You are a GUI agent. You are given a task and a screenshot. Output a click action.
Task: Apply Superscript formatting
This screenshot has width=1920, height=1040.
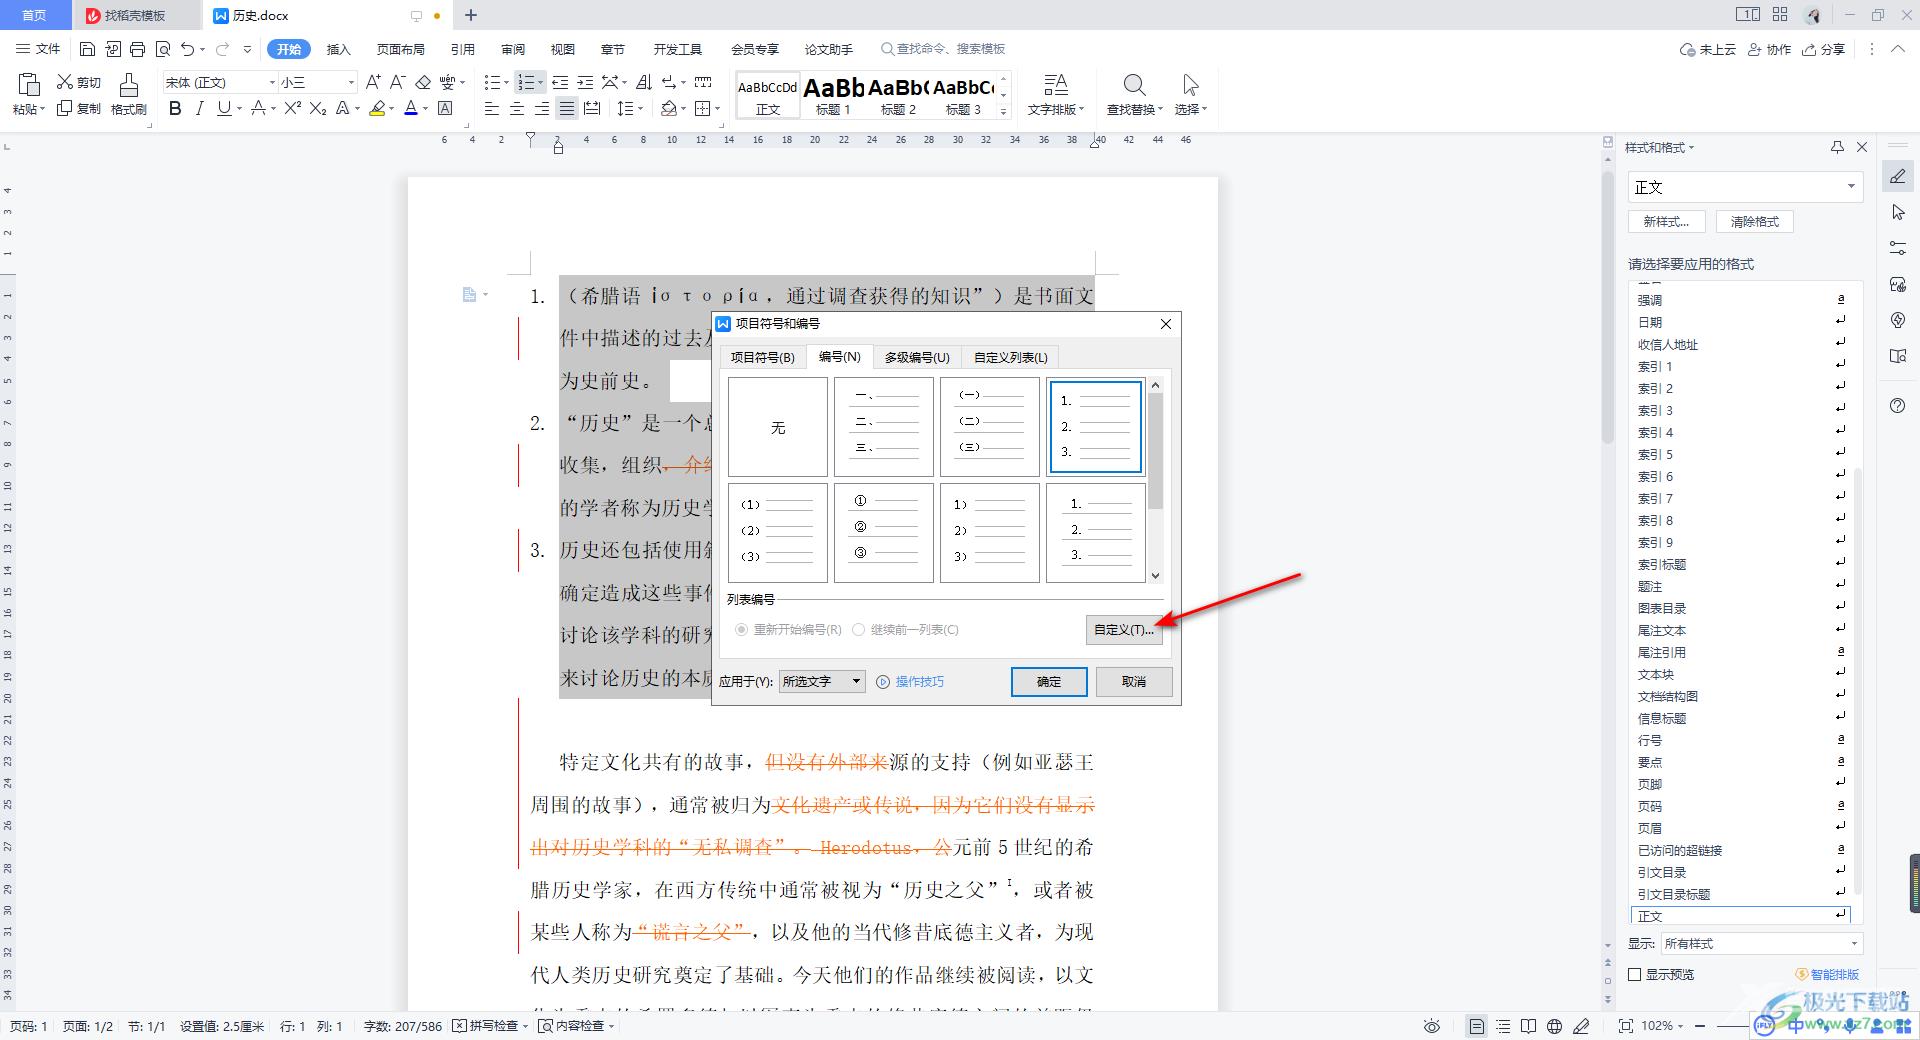tap(292, 108)
